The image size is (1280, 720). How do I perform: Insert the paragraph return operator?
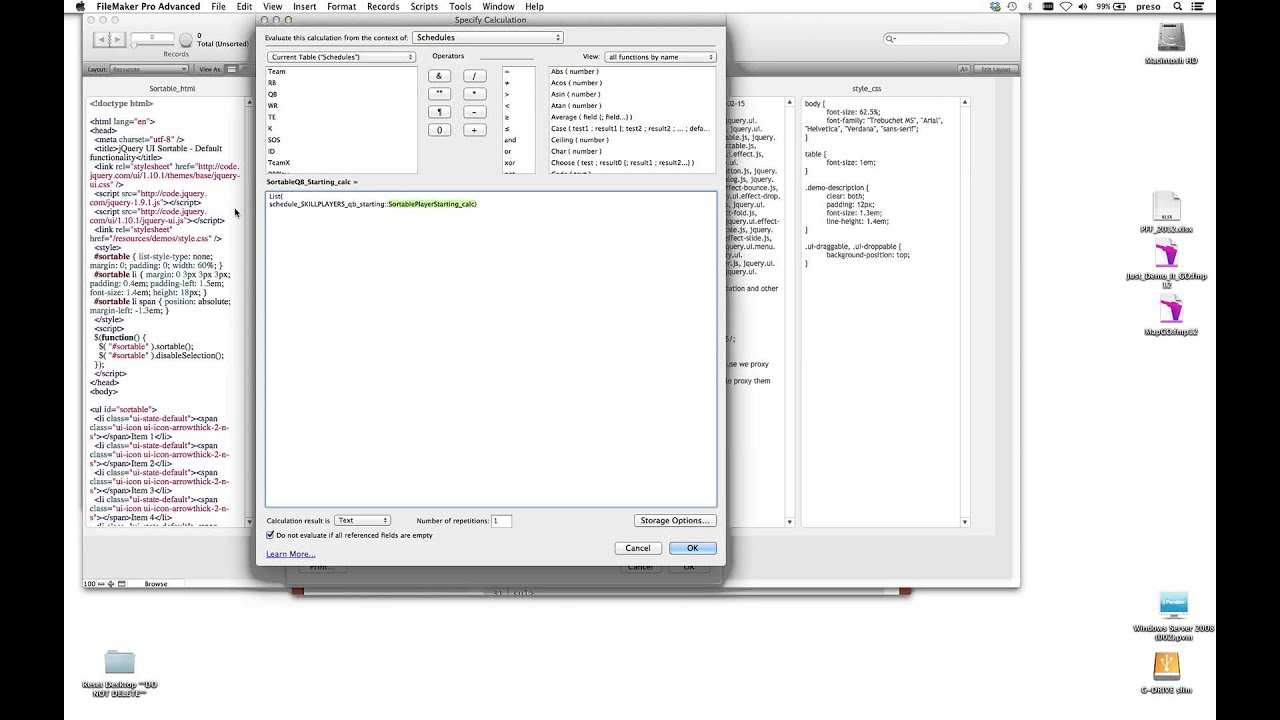438,112
